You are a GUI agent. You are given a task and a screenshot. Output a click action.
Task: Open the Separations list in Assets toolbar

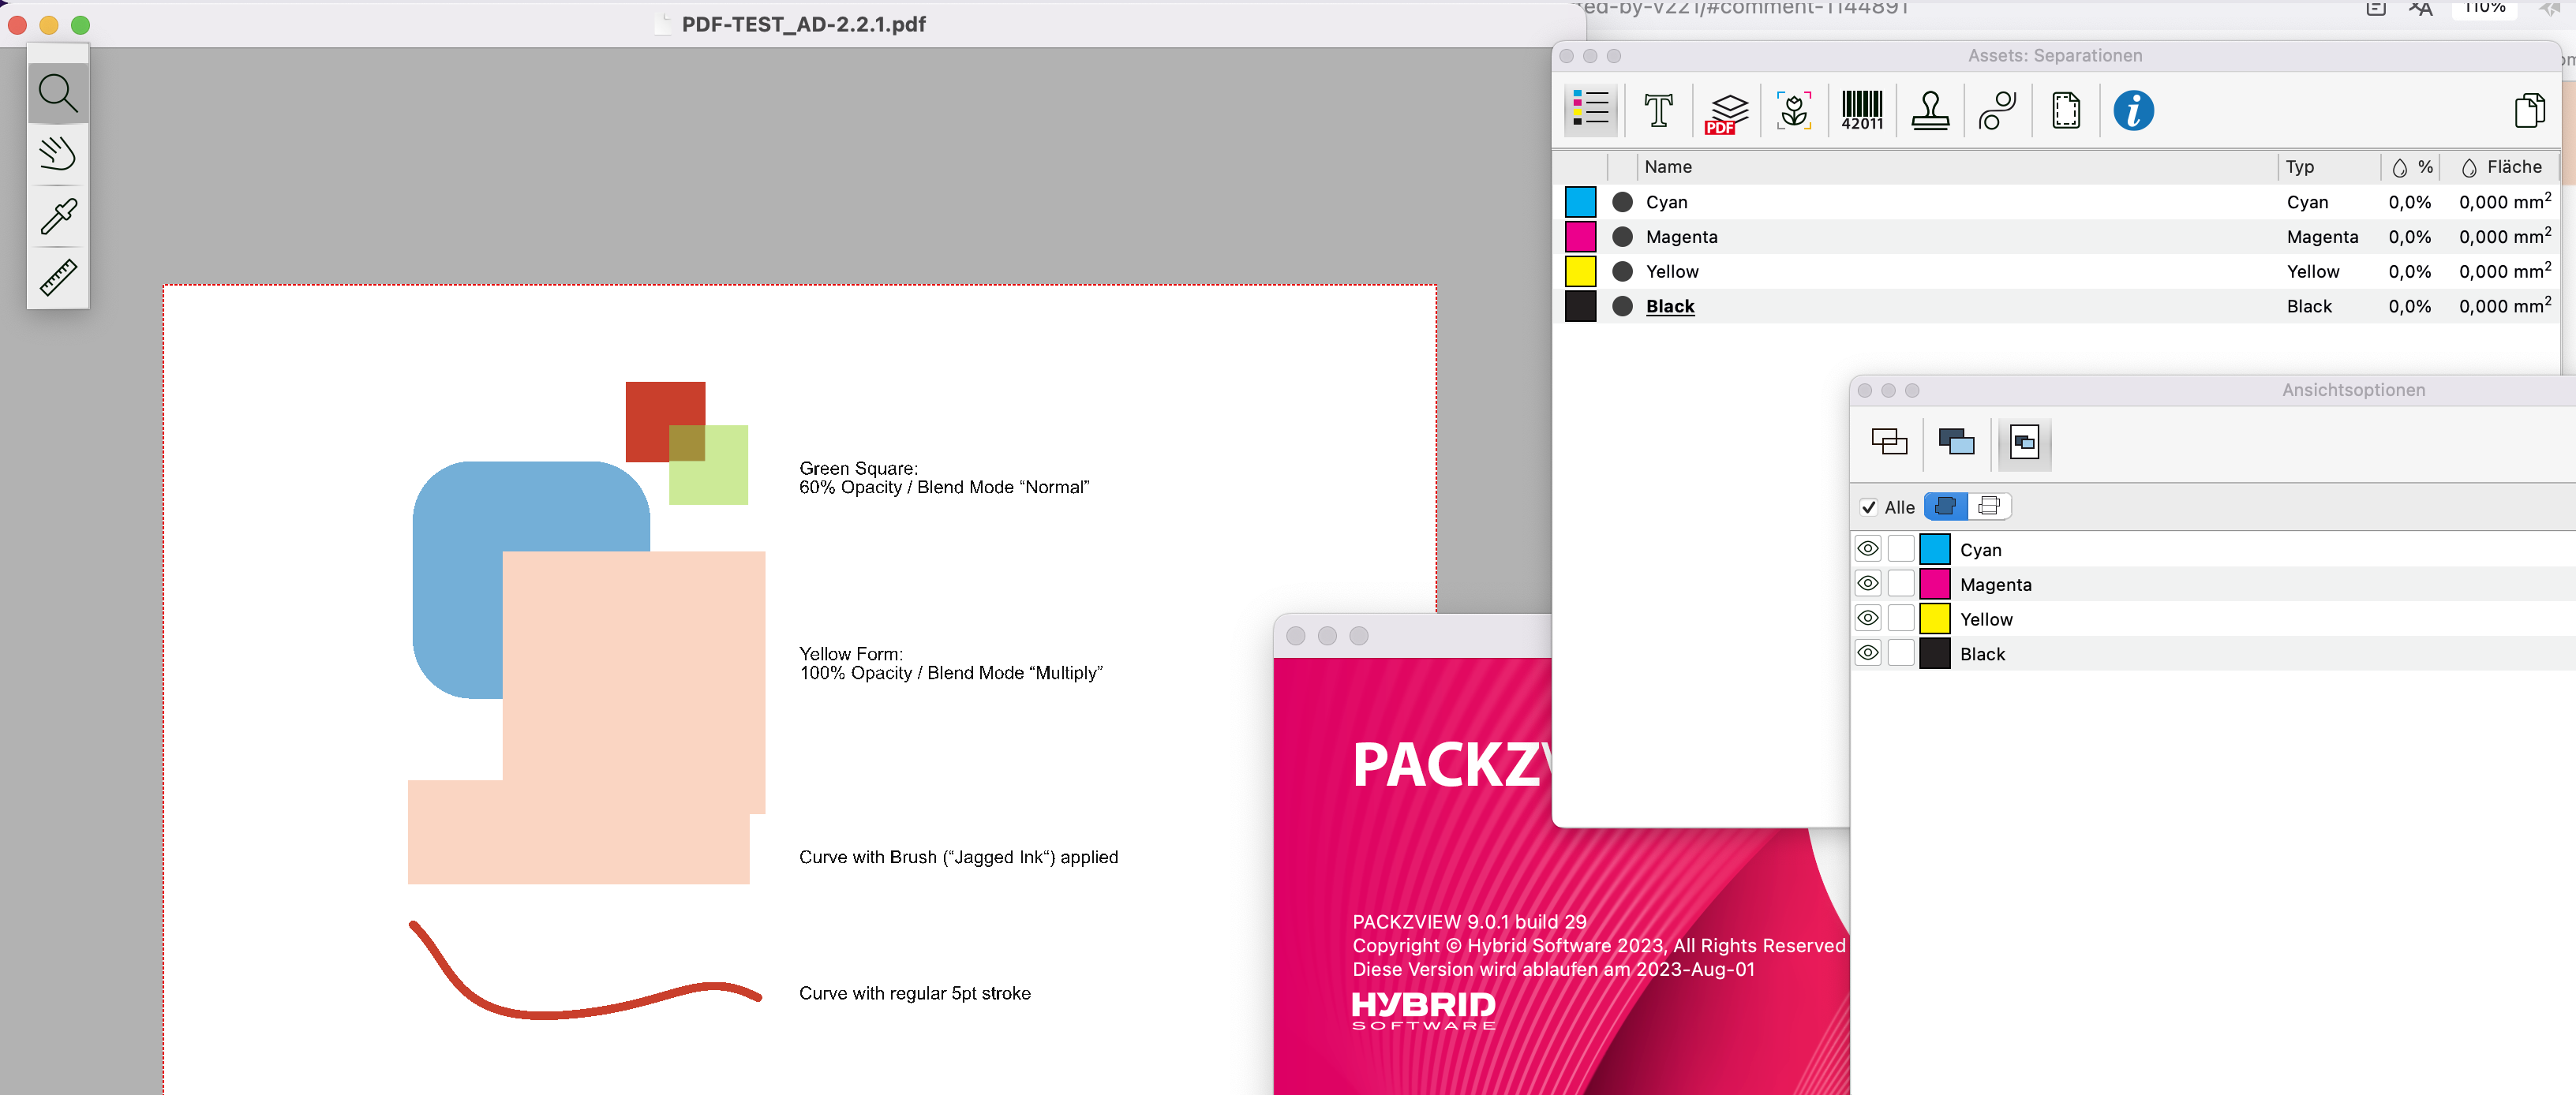coord(1590,110)
